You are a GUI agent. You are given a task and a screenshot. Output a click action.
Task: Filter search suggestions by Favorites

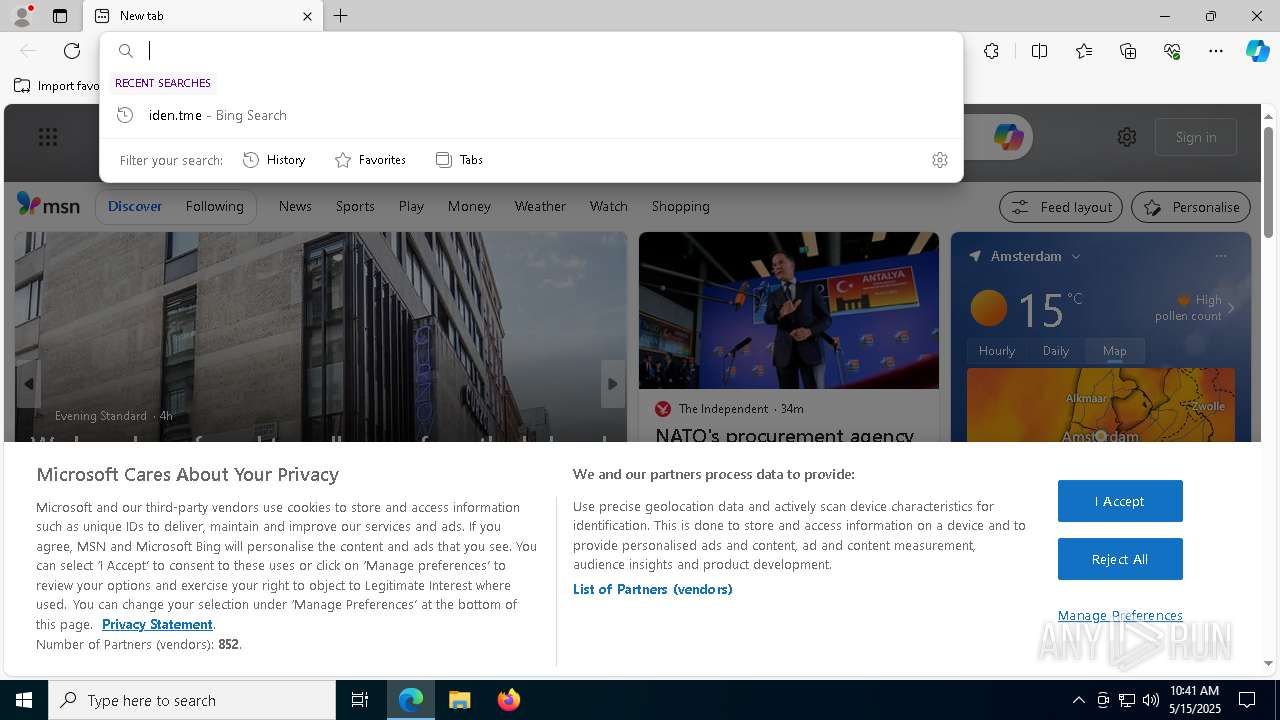pyautogui.click(x=370, y=160)
